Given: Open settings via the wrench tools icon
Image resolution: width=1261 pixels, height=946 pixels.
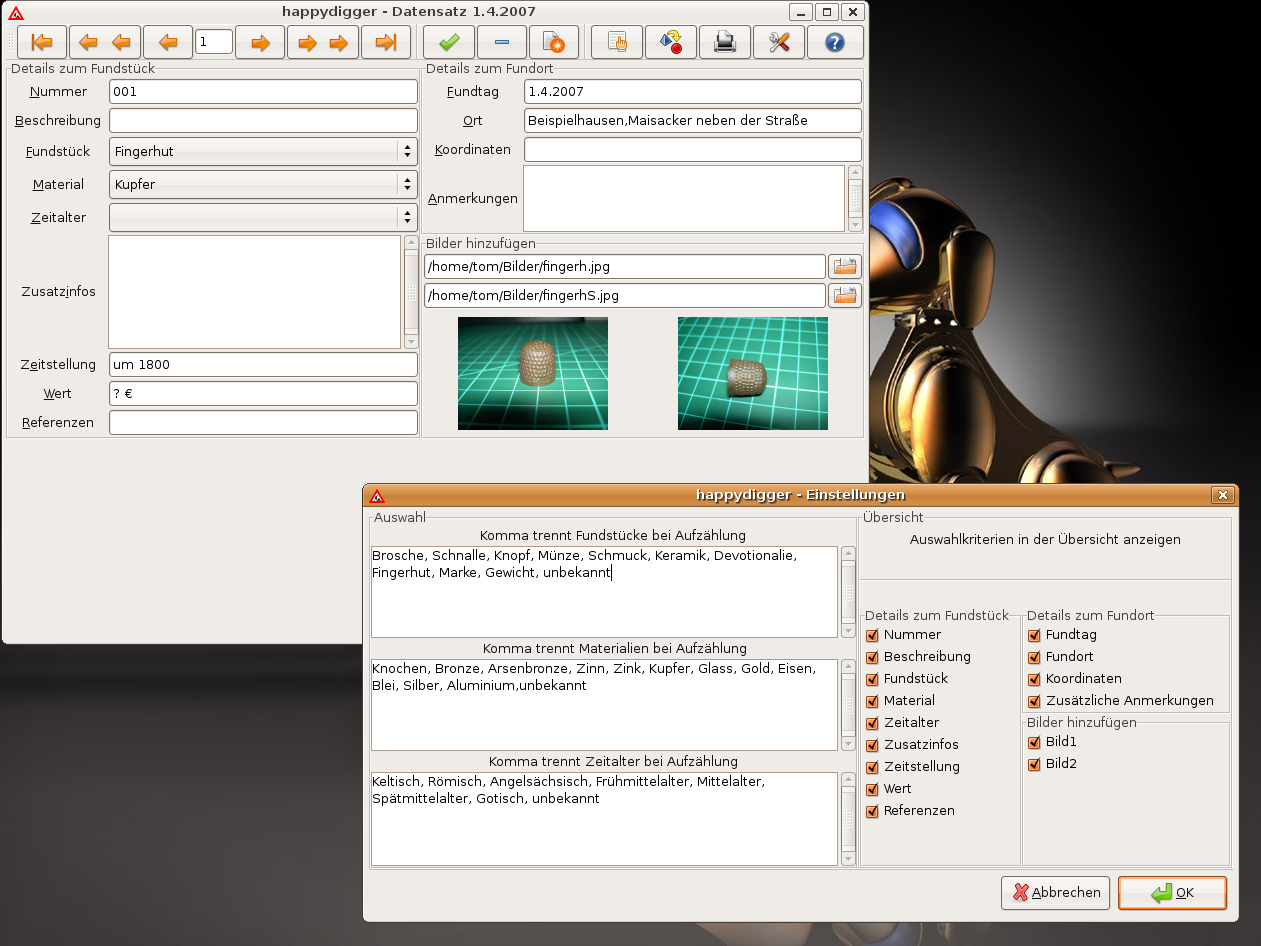Looking at the screenshot, I should pos(779,42).
